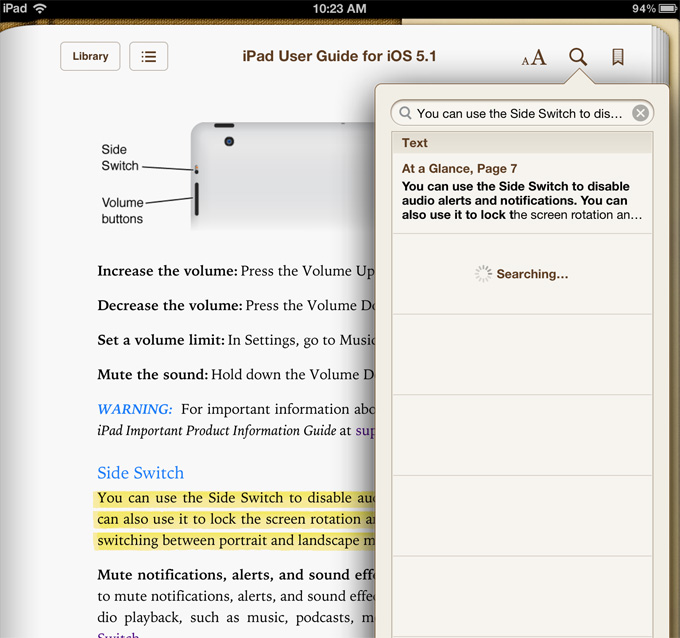Tap the magnifying glass search icon in toolbar

click(x=578, y=57)
